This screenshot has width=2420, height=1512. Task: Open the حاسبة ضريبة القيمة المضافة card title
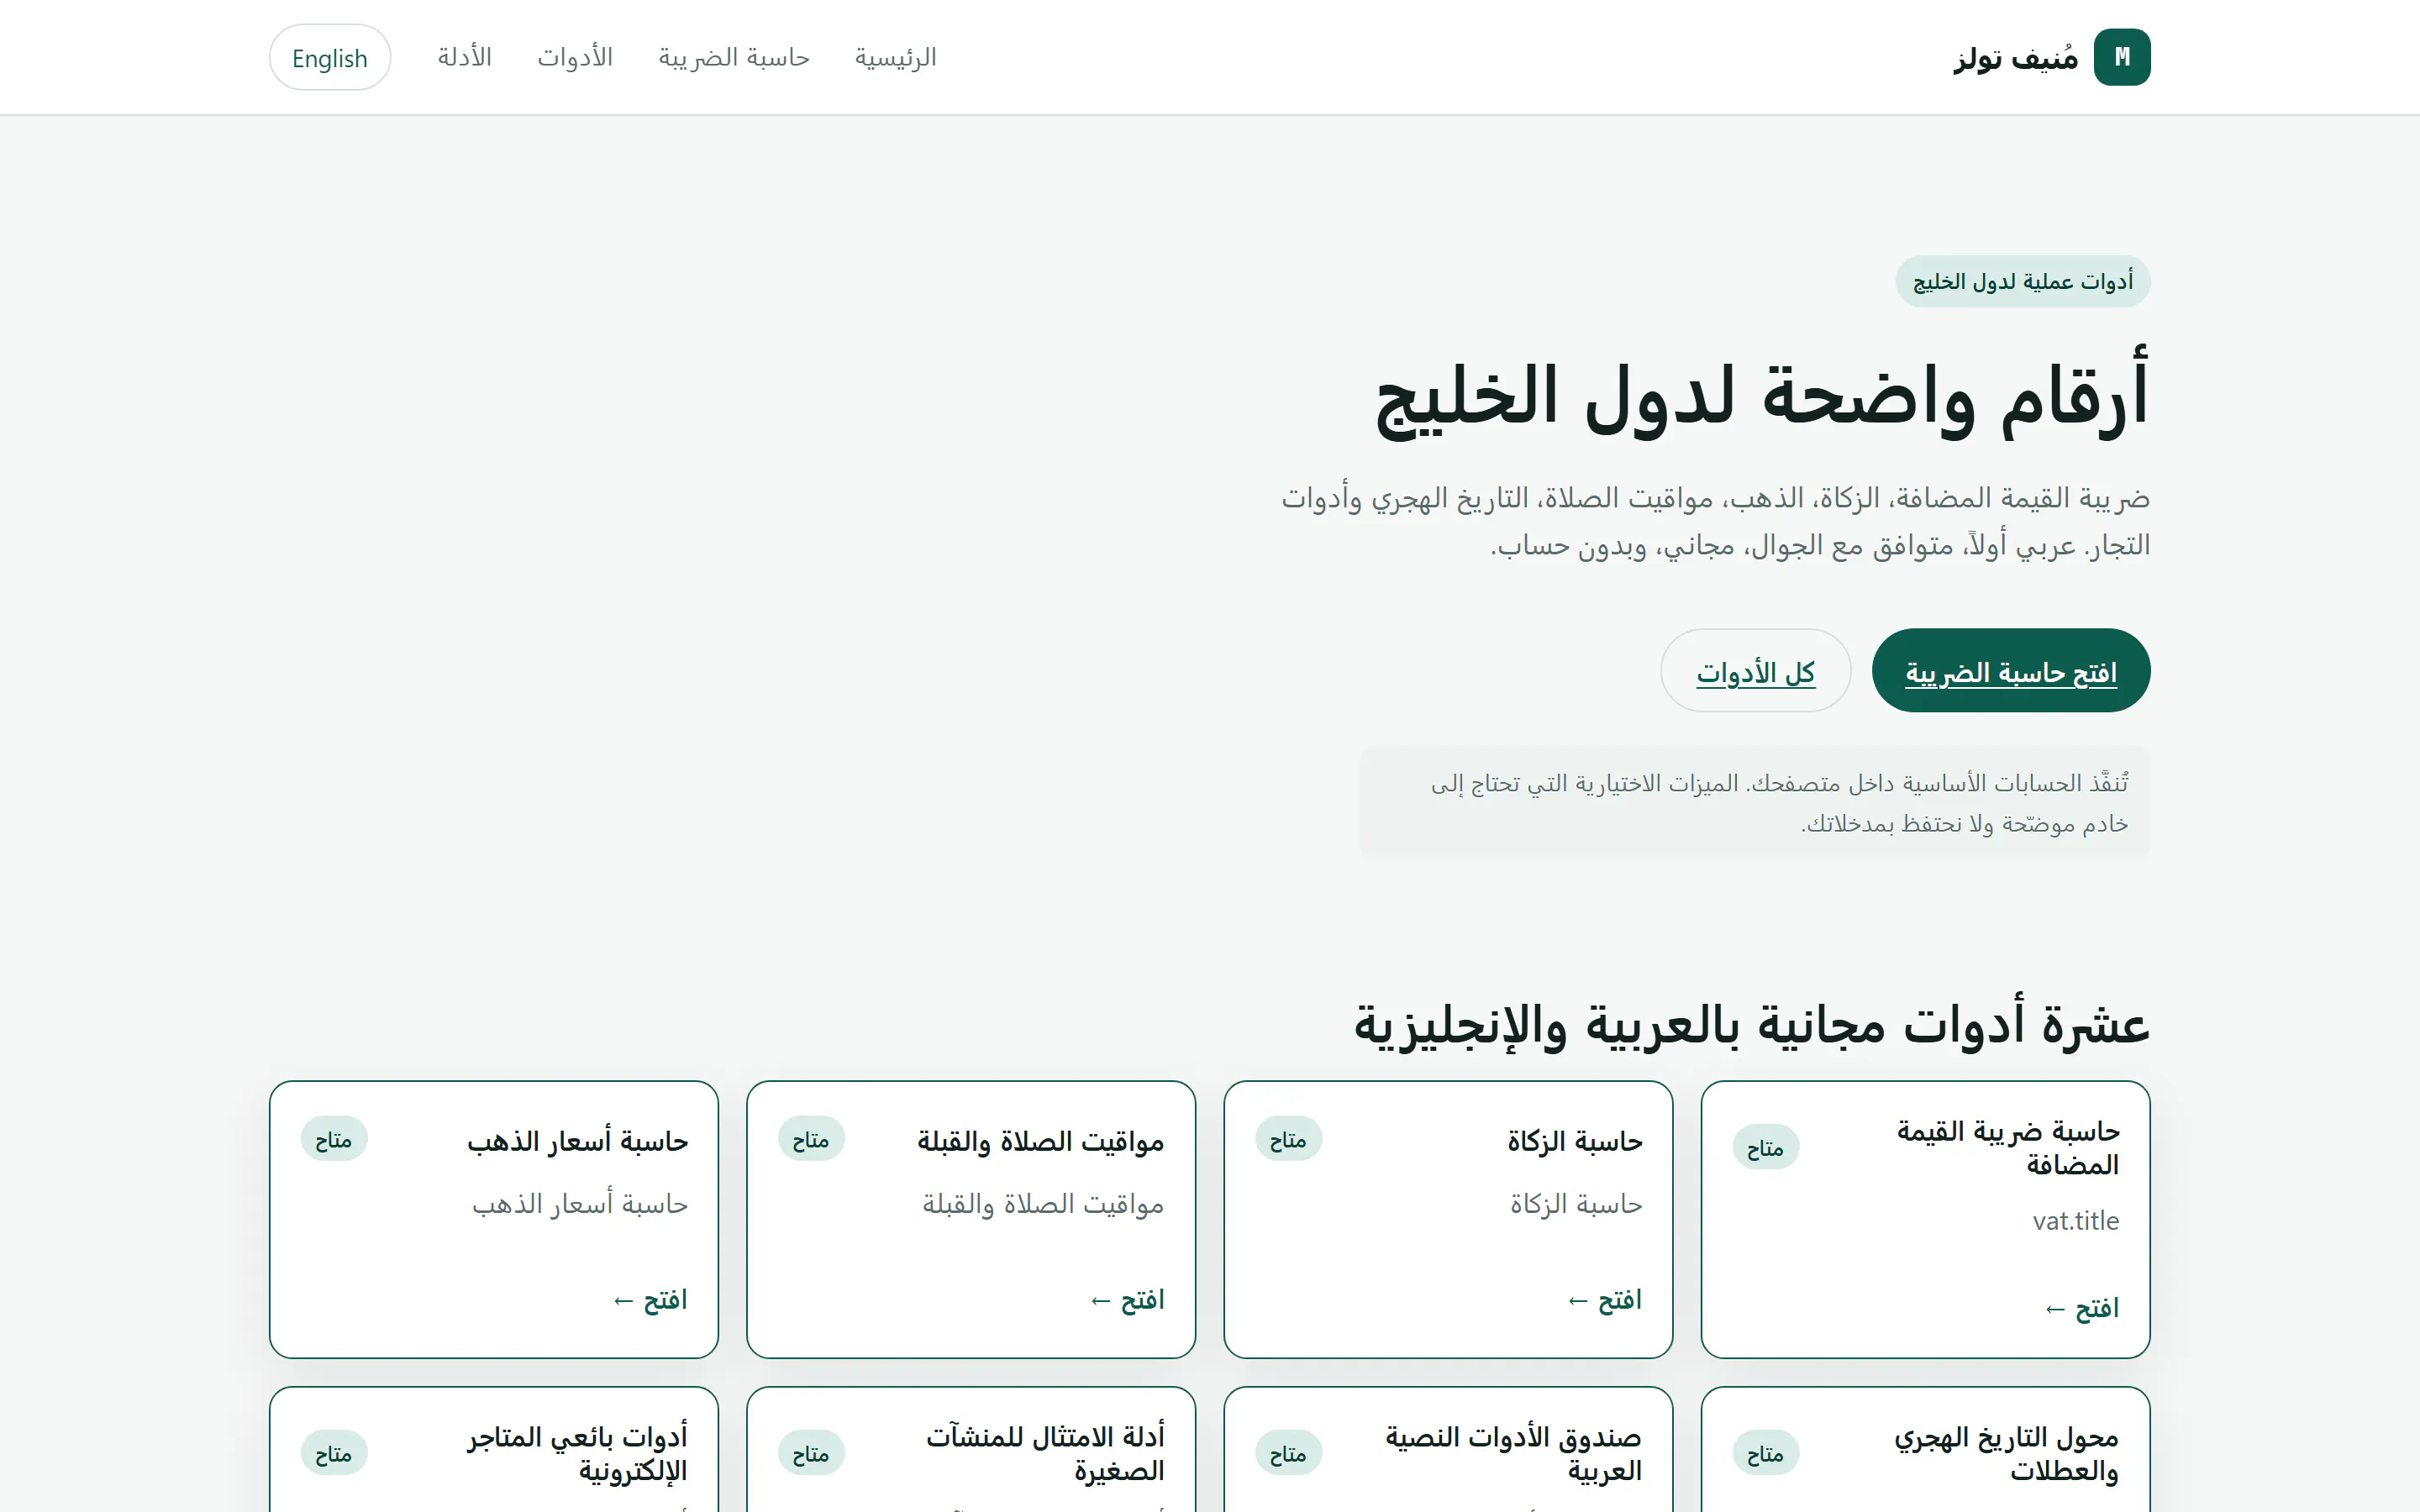pos(2008,1147)
